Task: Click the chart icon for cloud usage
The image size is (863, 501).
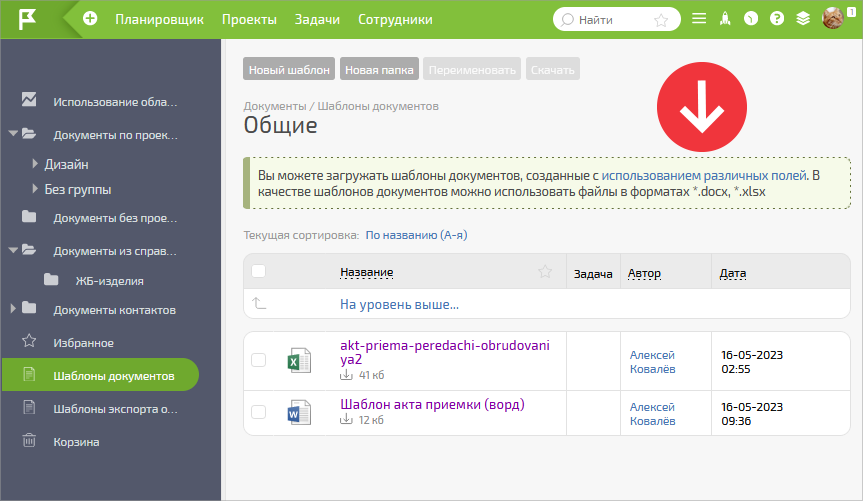Action: point(29,99)
